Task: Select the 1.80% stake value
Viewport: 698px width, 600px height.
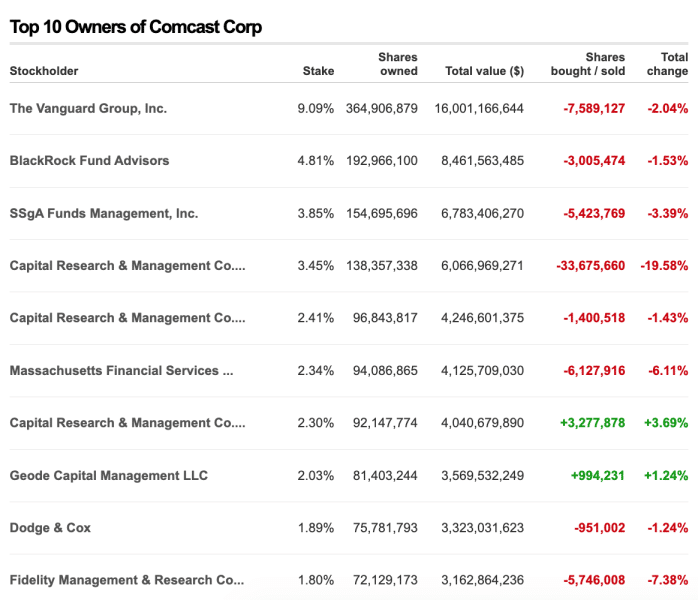Action: (316, 580)
